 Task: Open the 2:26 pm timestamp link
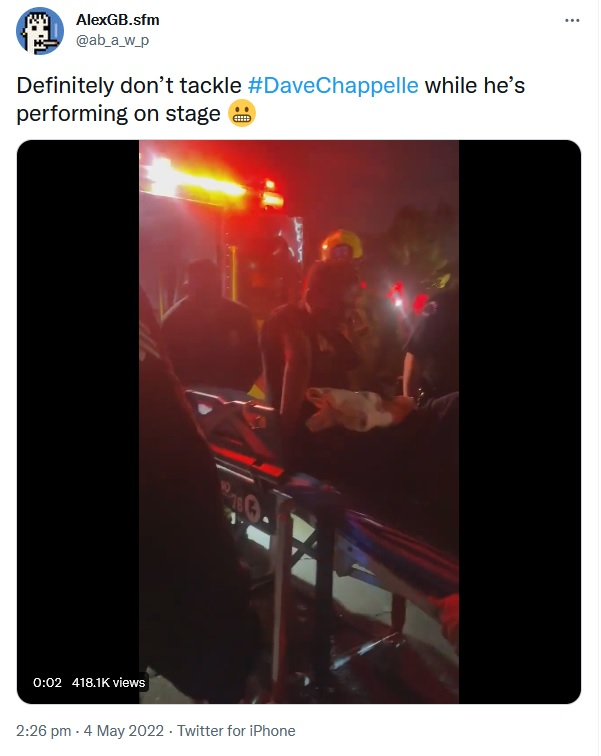(x=43, y=731)
